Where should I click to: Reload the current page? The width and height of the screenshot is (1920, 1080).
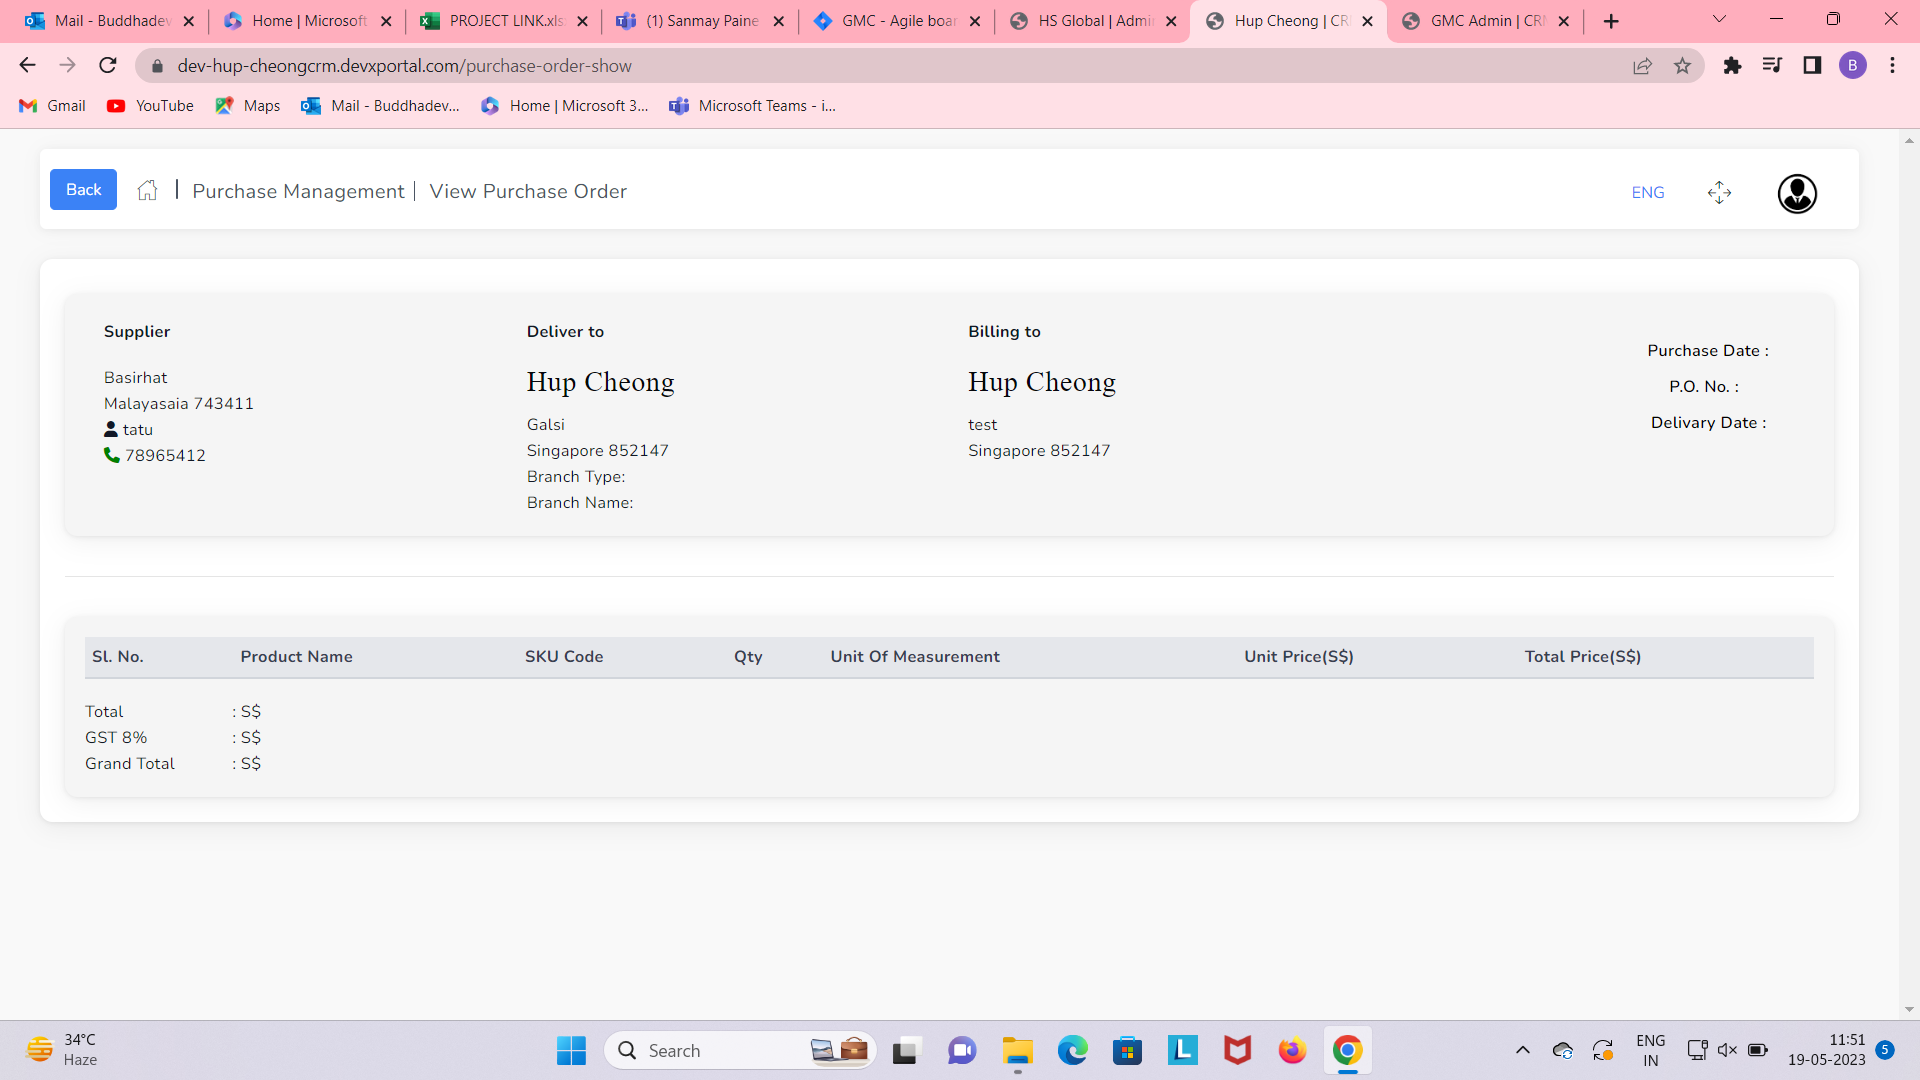tap(108, 66)
